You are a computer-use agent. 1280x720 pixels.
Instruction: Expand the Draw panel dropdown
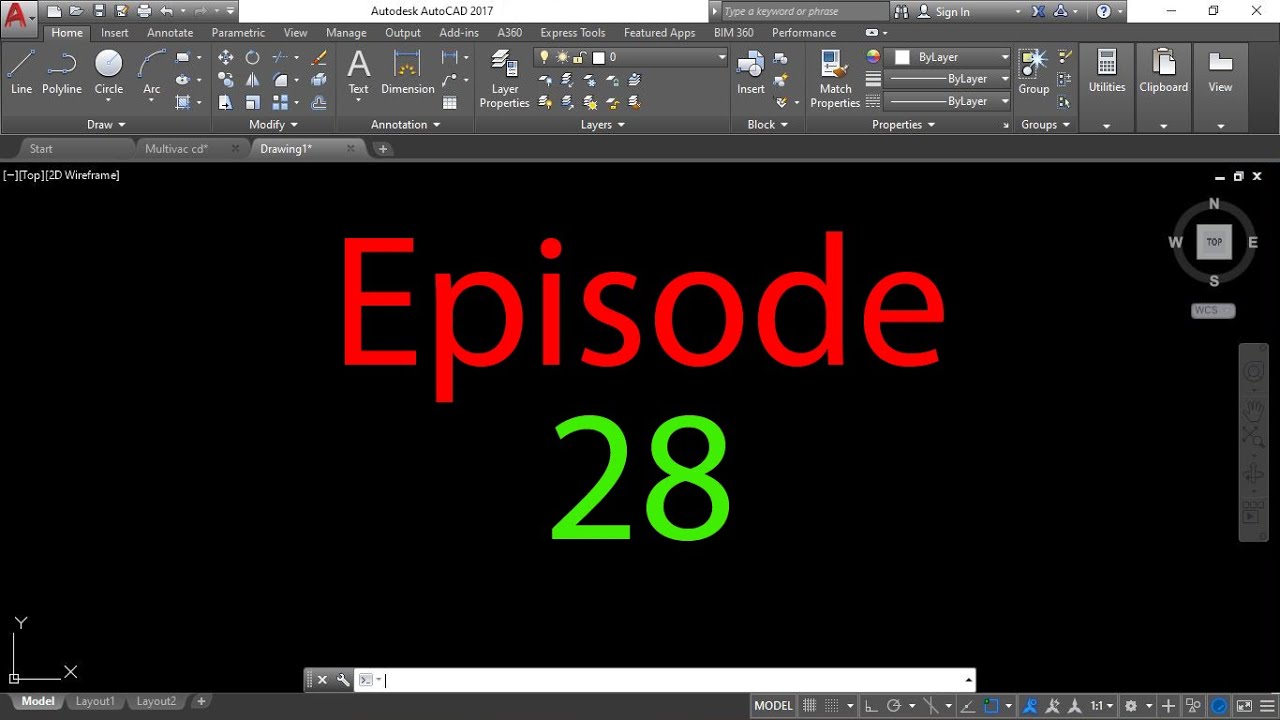click(106, 125)
